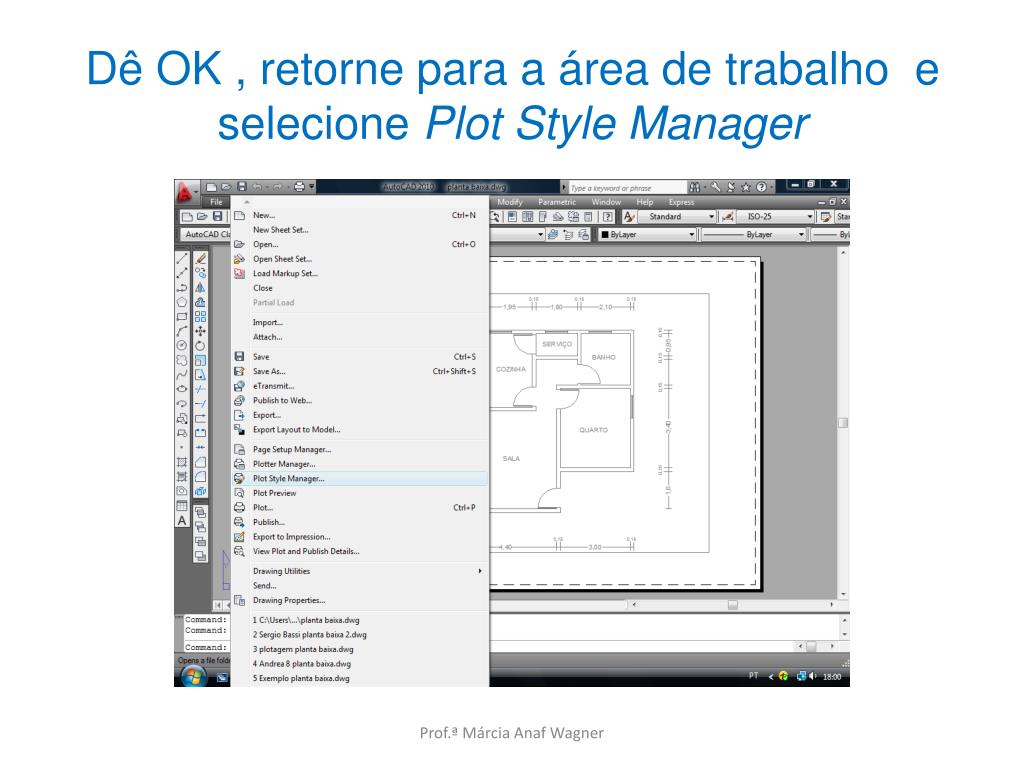Click the Windows Start orb
This screenshot has height=768, width=1024.
193,677
